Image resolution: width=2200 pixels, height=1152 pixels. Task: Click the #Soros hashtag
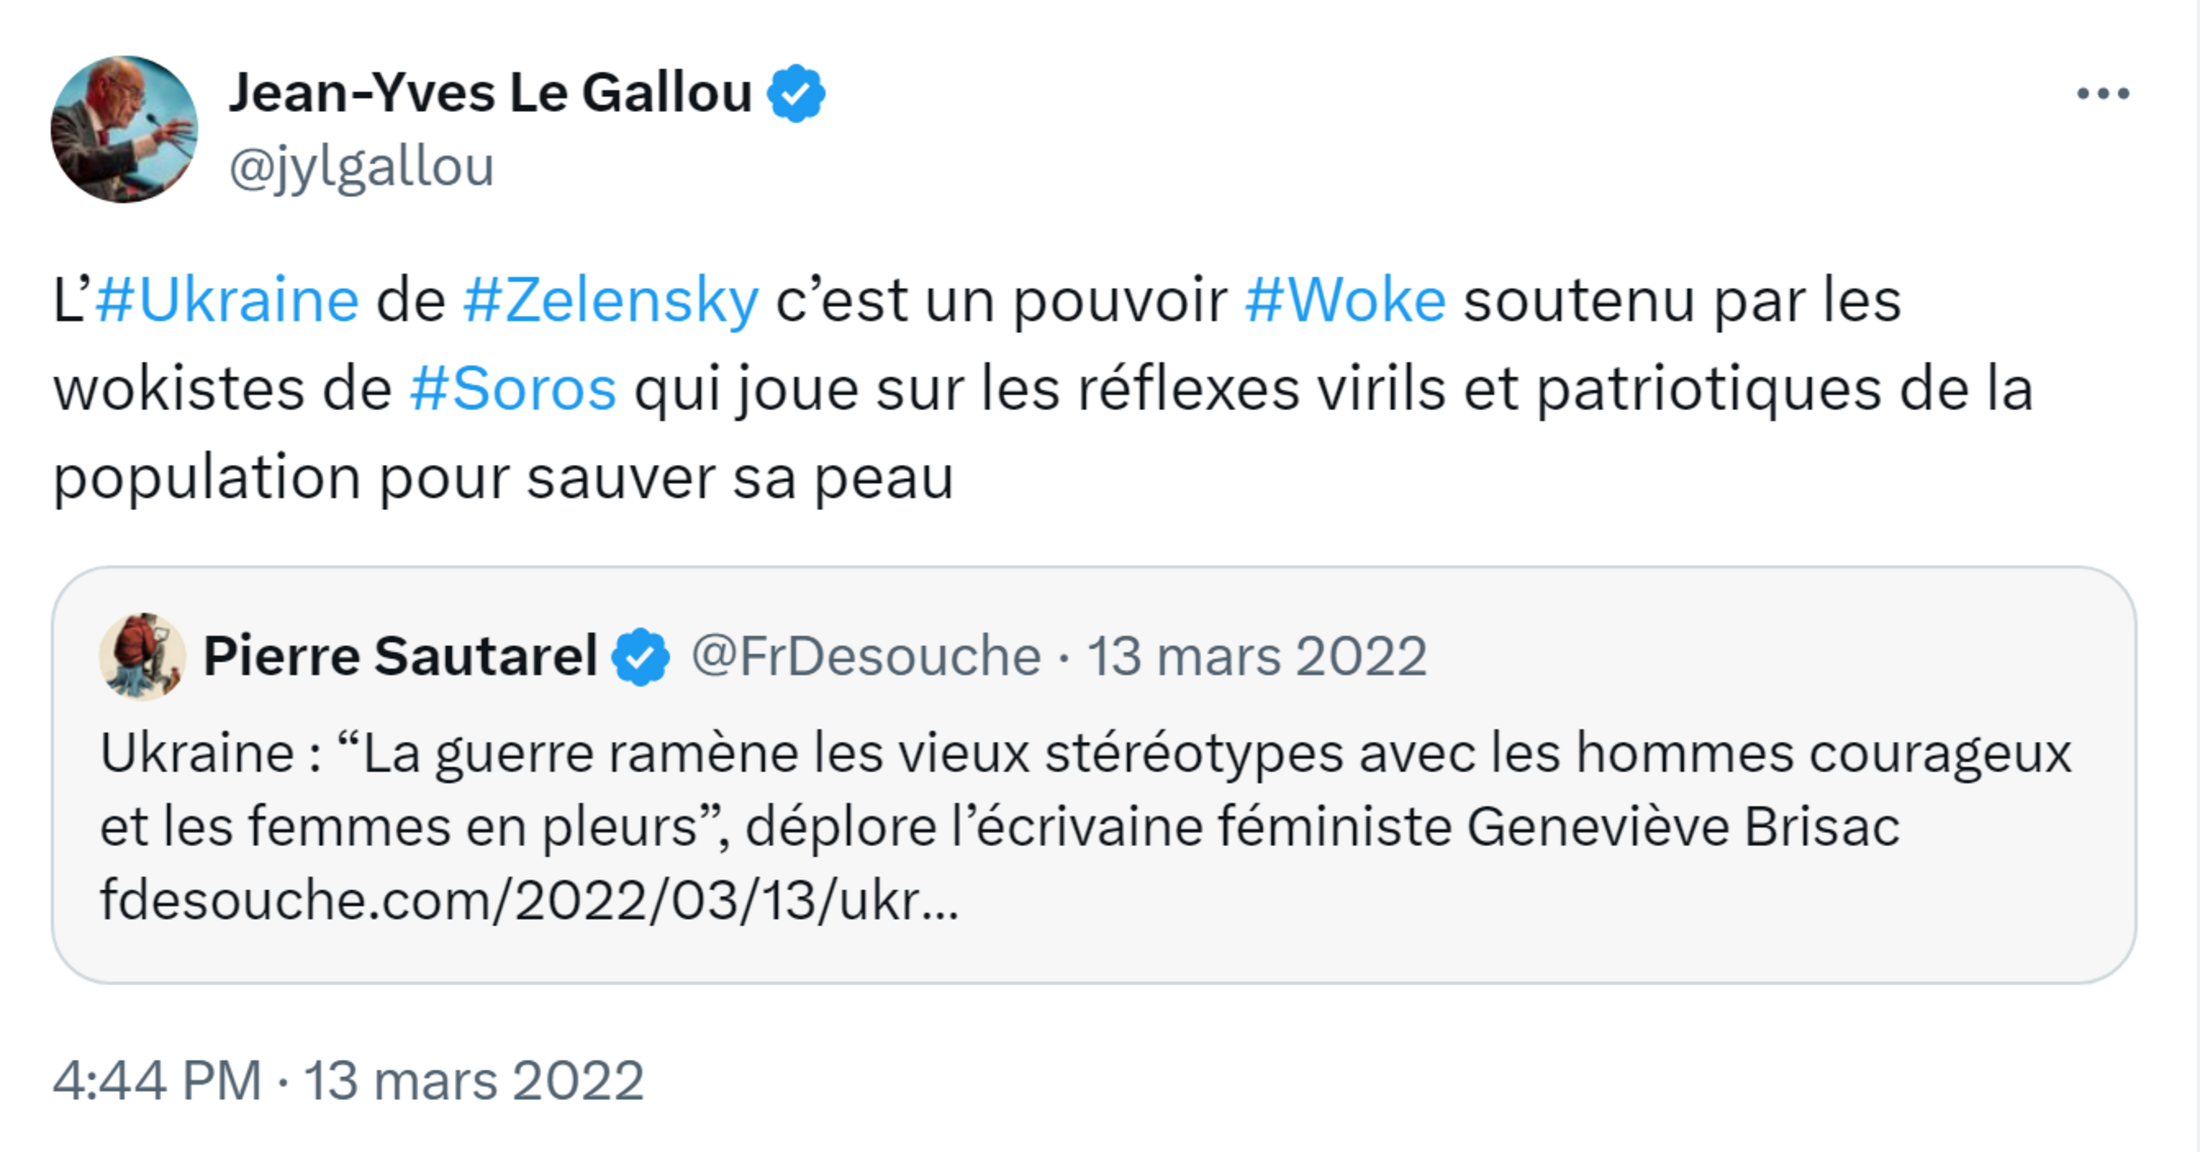click(513, 388)
